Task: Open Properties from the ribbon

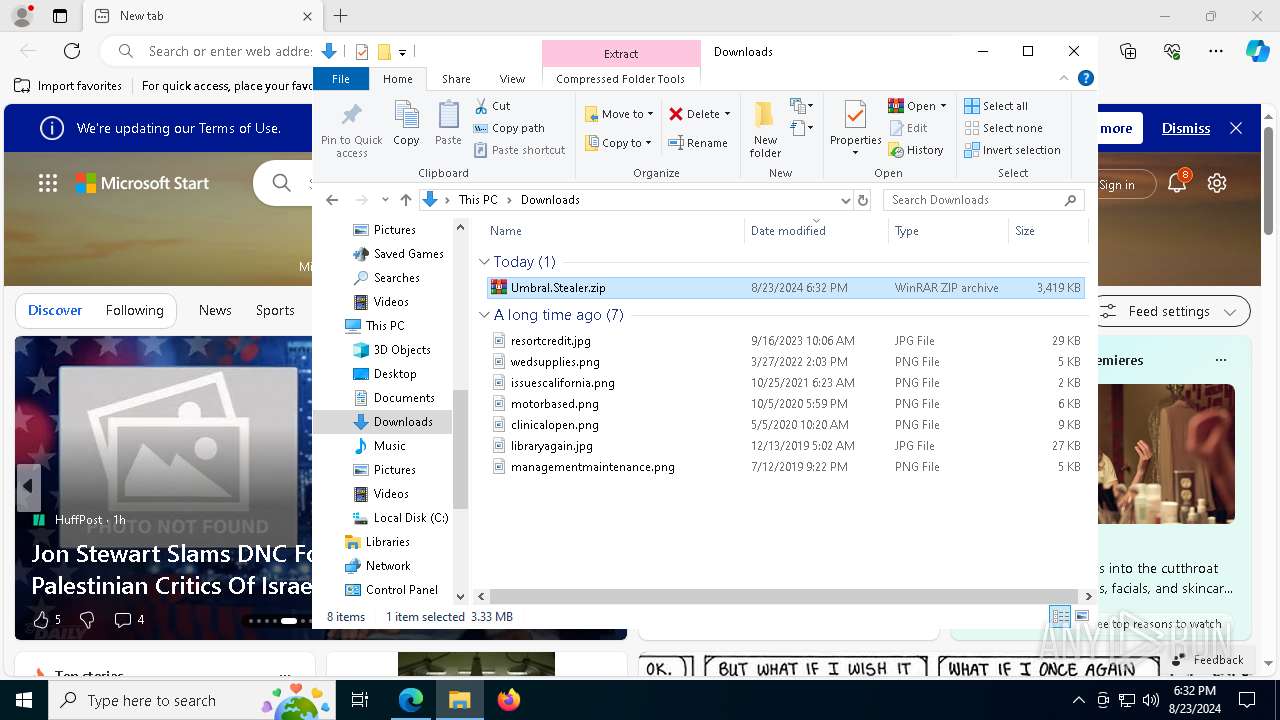Action: coord(855,129)
